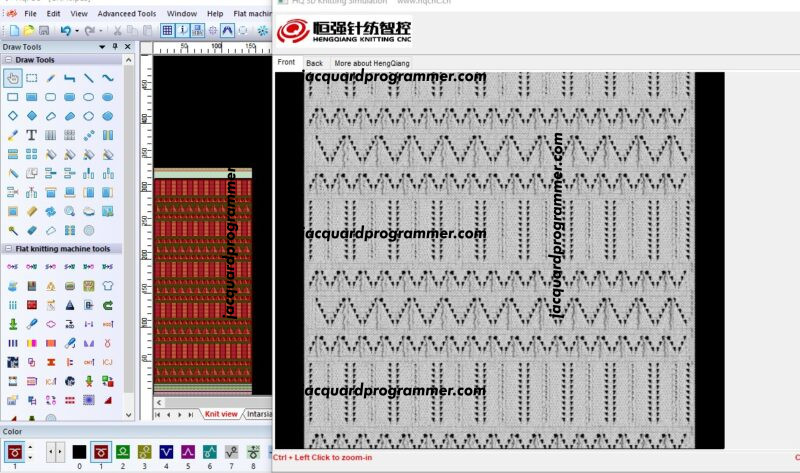Select the Text T tool
The width and height of the screenshot is (800, 473).
click(32, 135)
